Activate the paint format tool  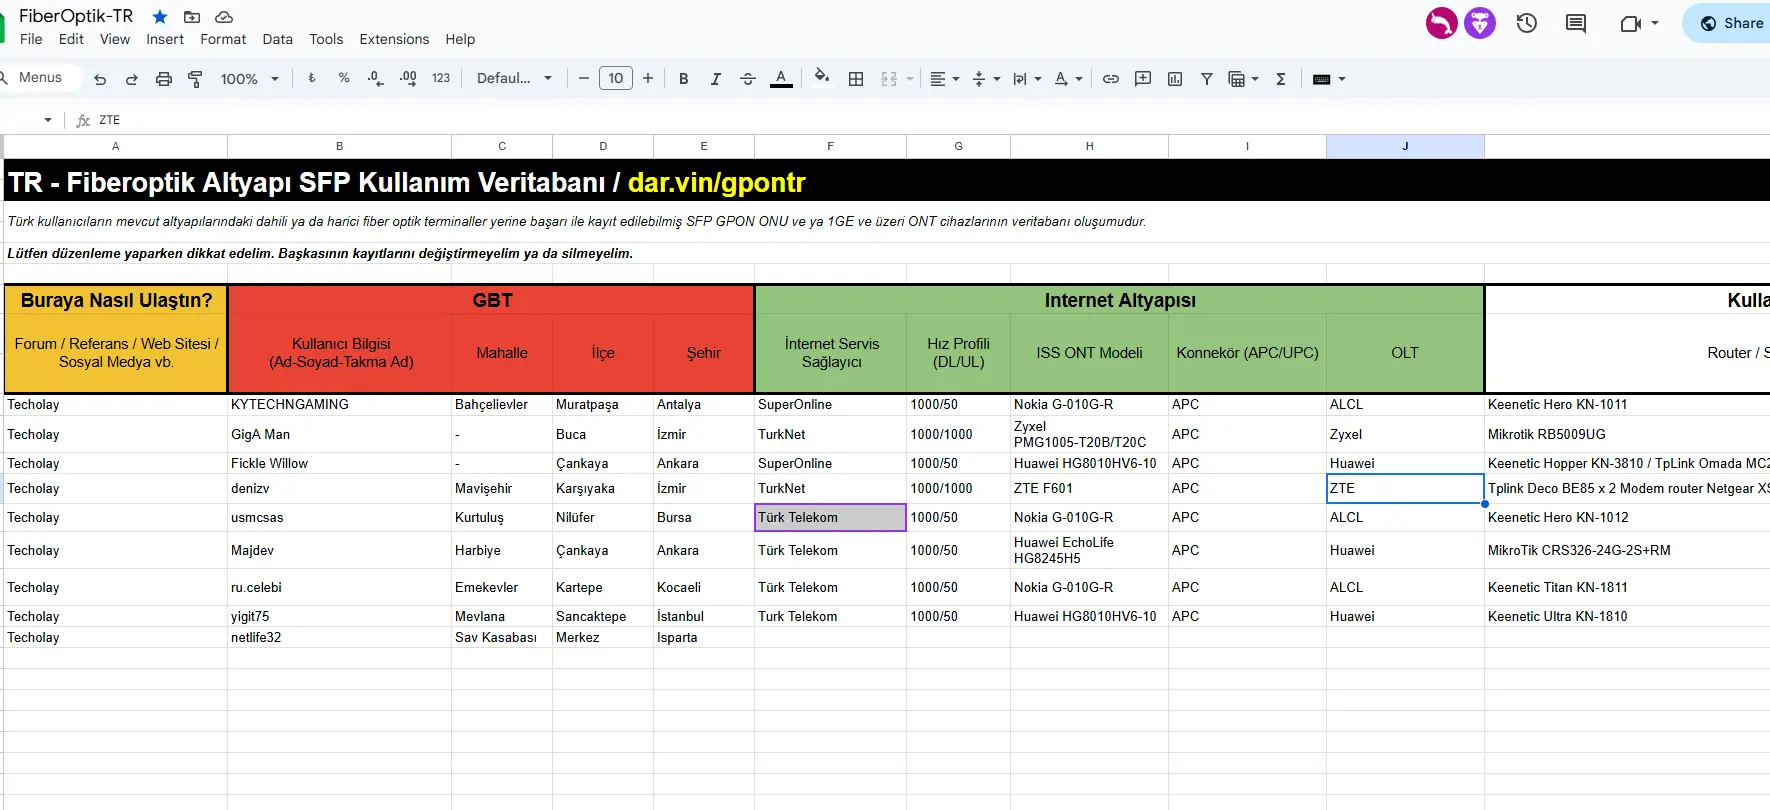coord(196,79)
